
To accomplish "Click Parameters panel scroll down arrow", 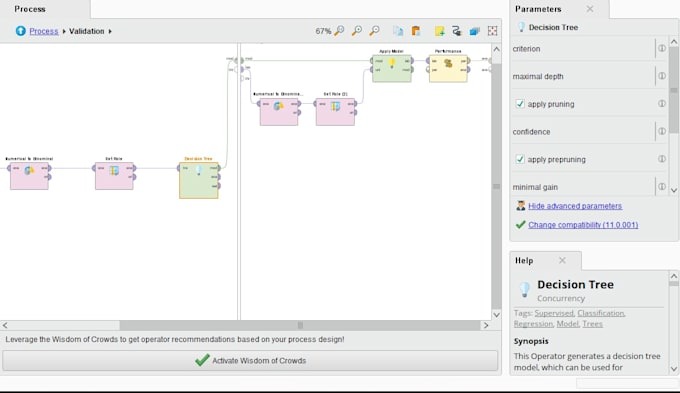I will (x=673, y=190).
